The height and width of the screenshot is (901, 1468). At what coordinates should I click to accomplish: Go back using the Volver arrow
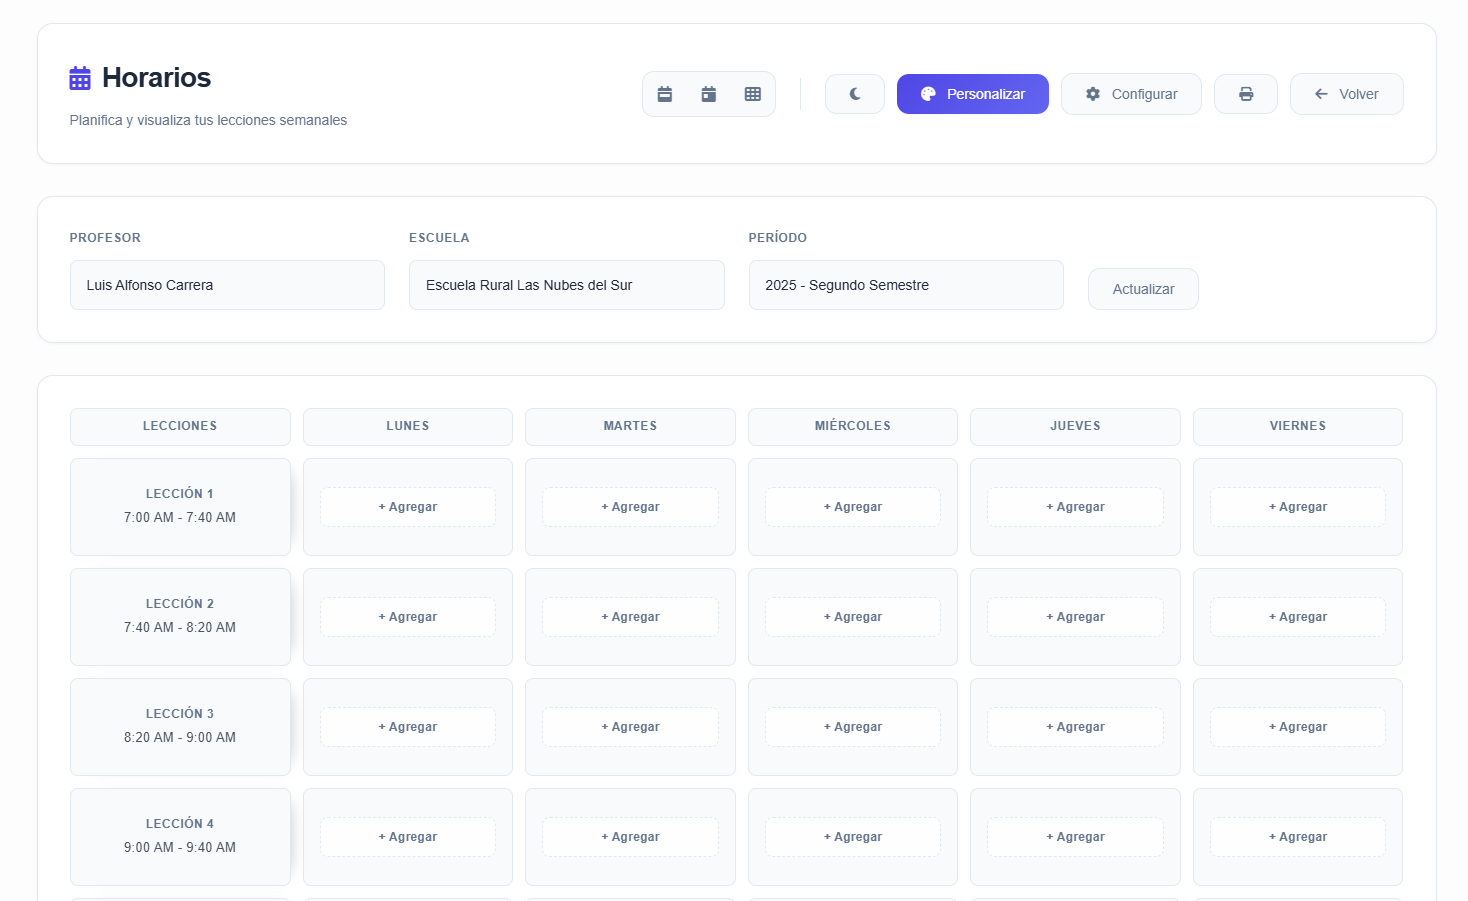[x=1346, y=94]
